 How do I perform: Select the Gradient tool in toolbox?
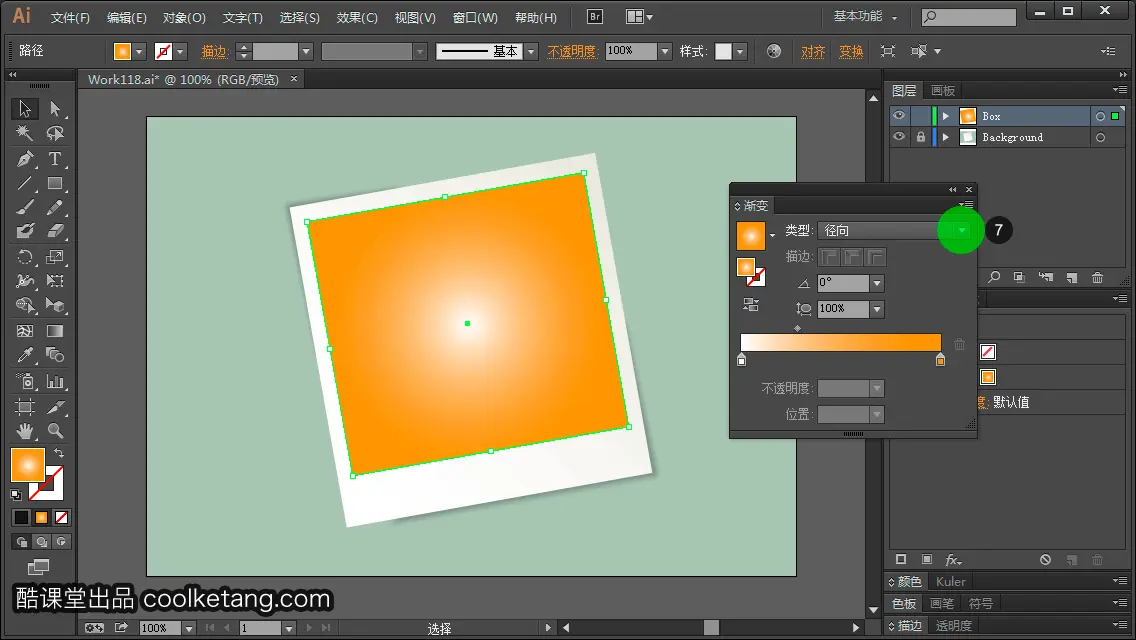55,331
